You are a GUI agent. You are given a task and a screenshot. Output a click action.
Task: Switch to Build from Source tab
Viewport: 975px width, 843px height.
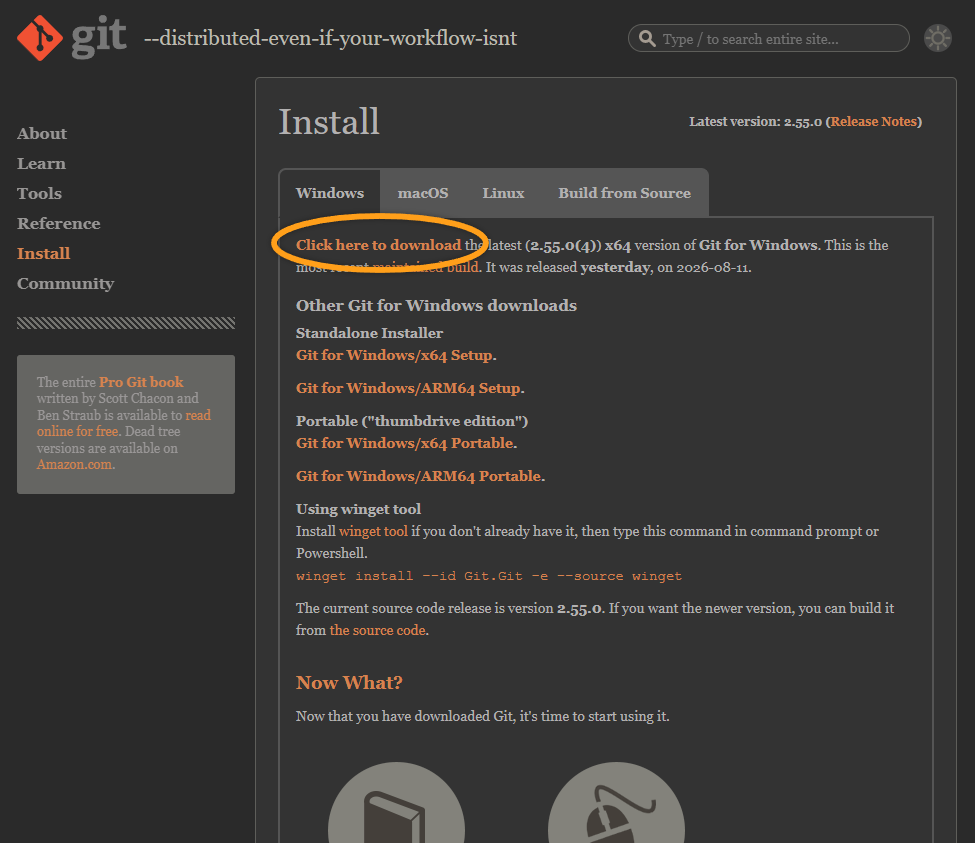[624, 193]
